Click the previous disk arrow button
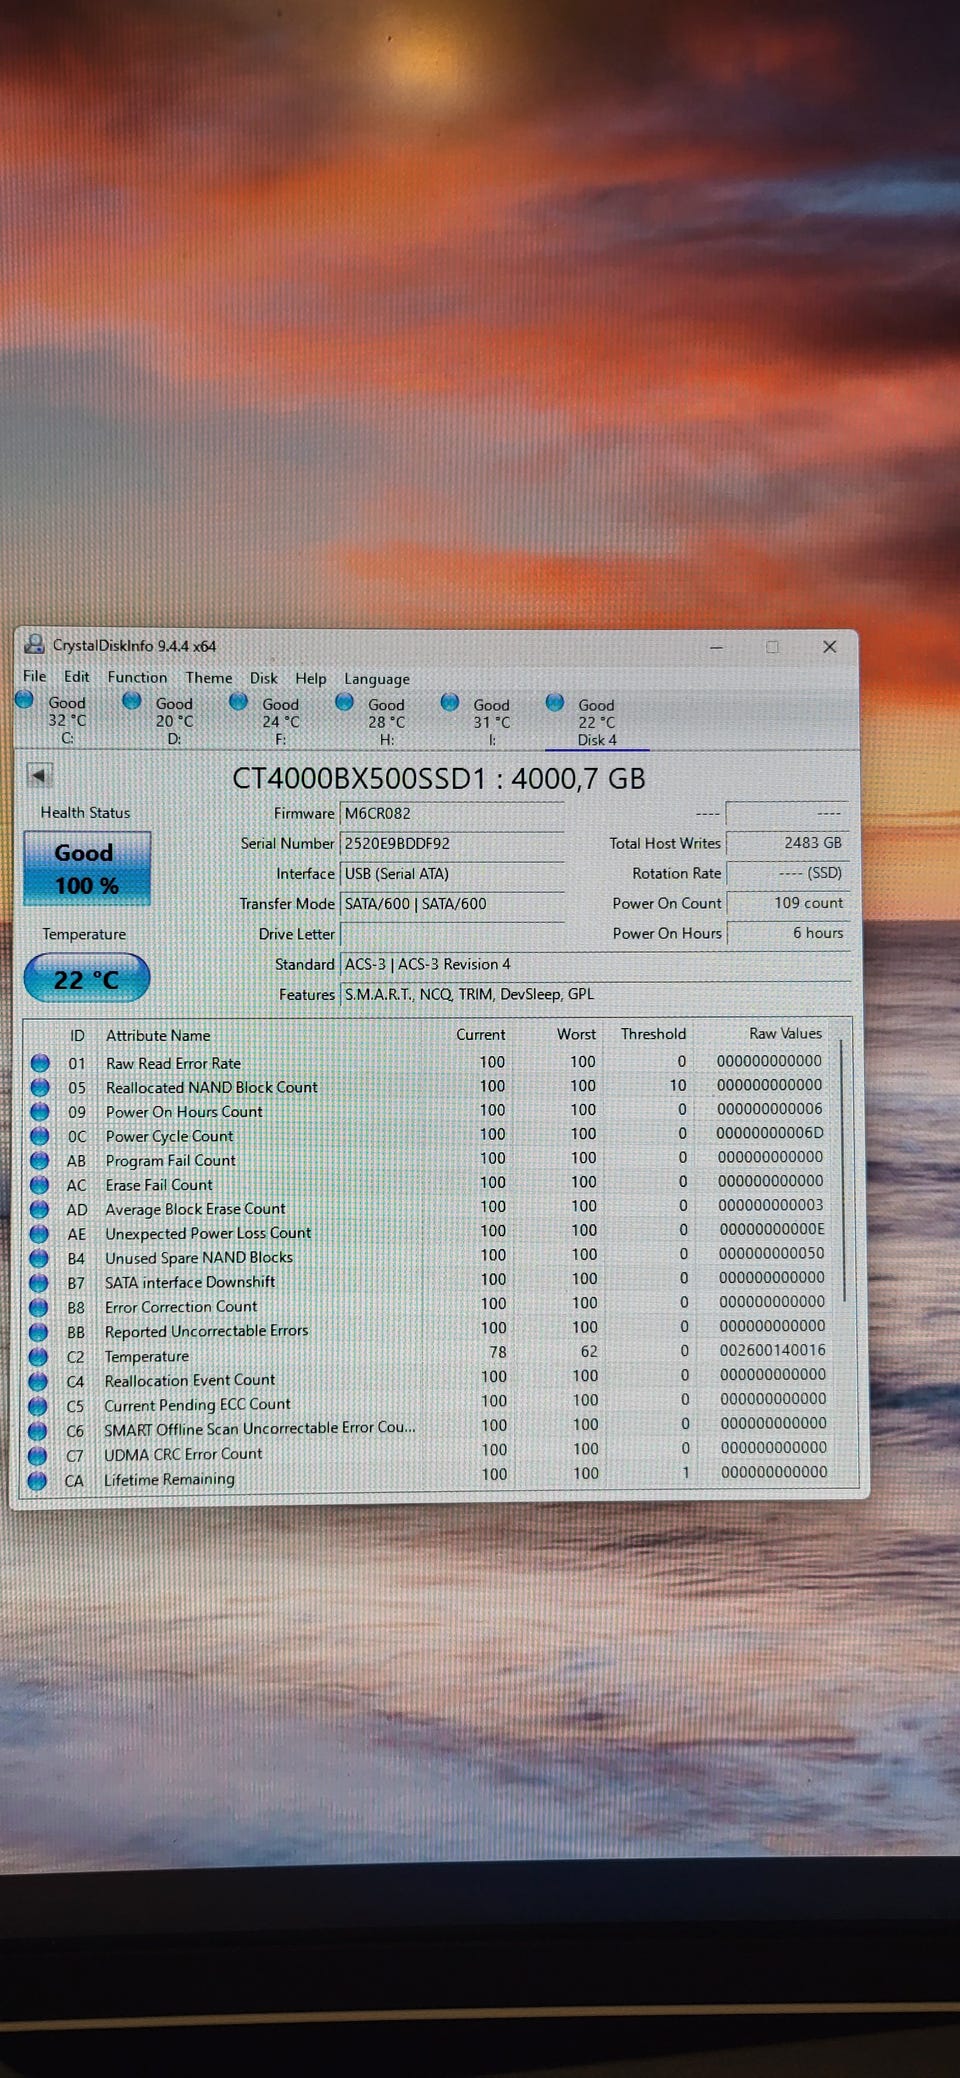The width and height of the screenshot is (960, 2078). [x=39, y=775]
